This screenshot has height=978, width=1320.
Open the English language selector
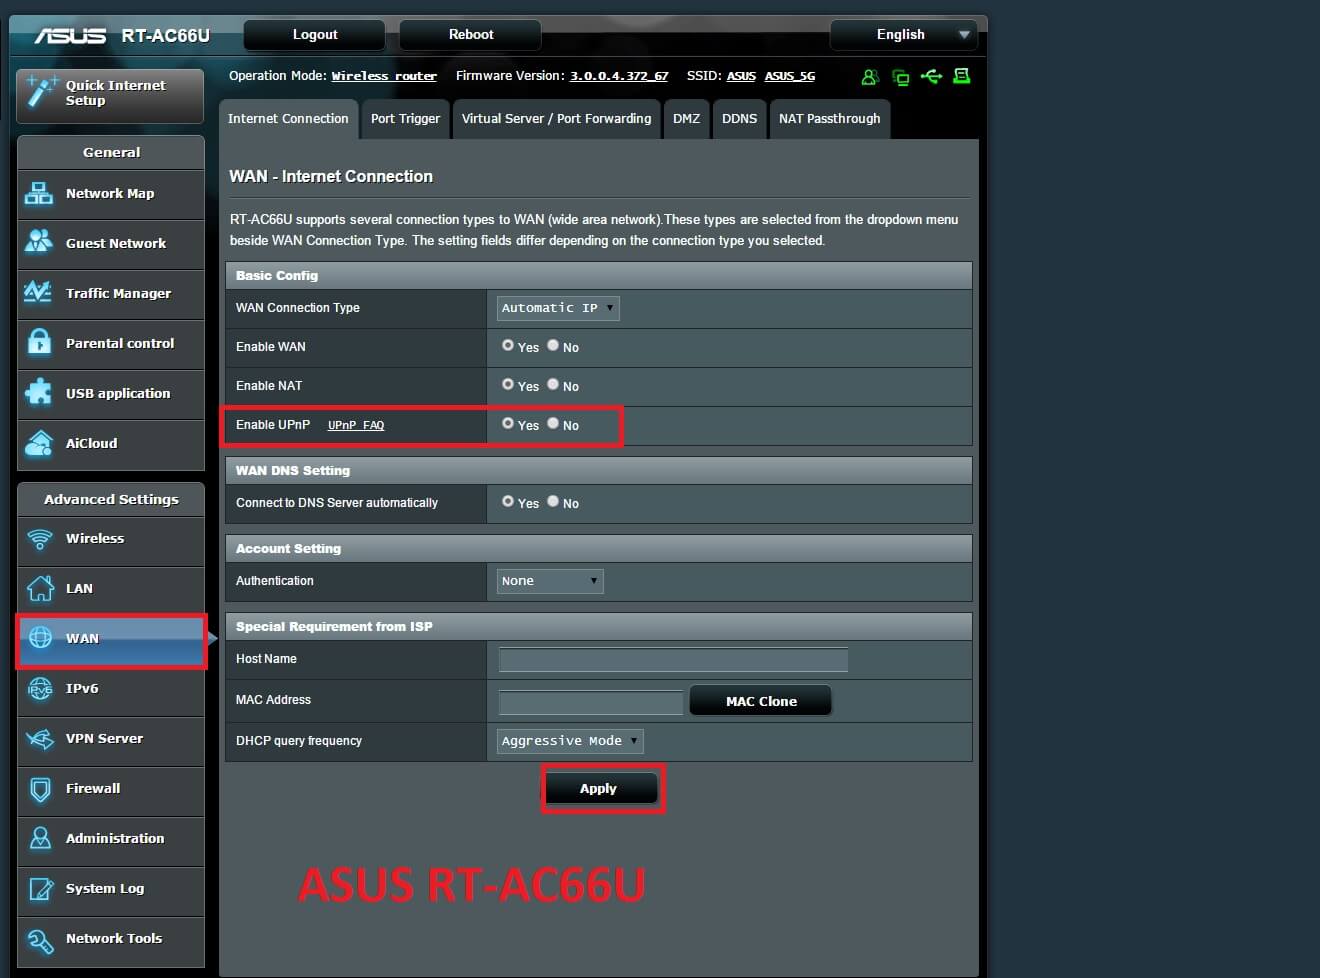(x=903, y=35)
